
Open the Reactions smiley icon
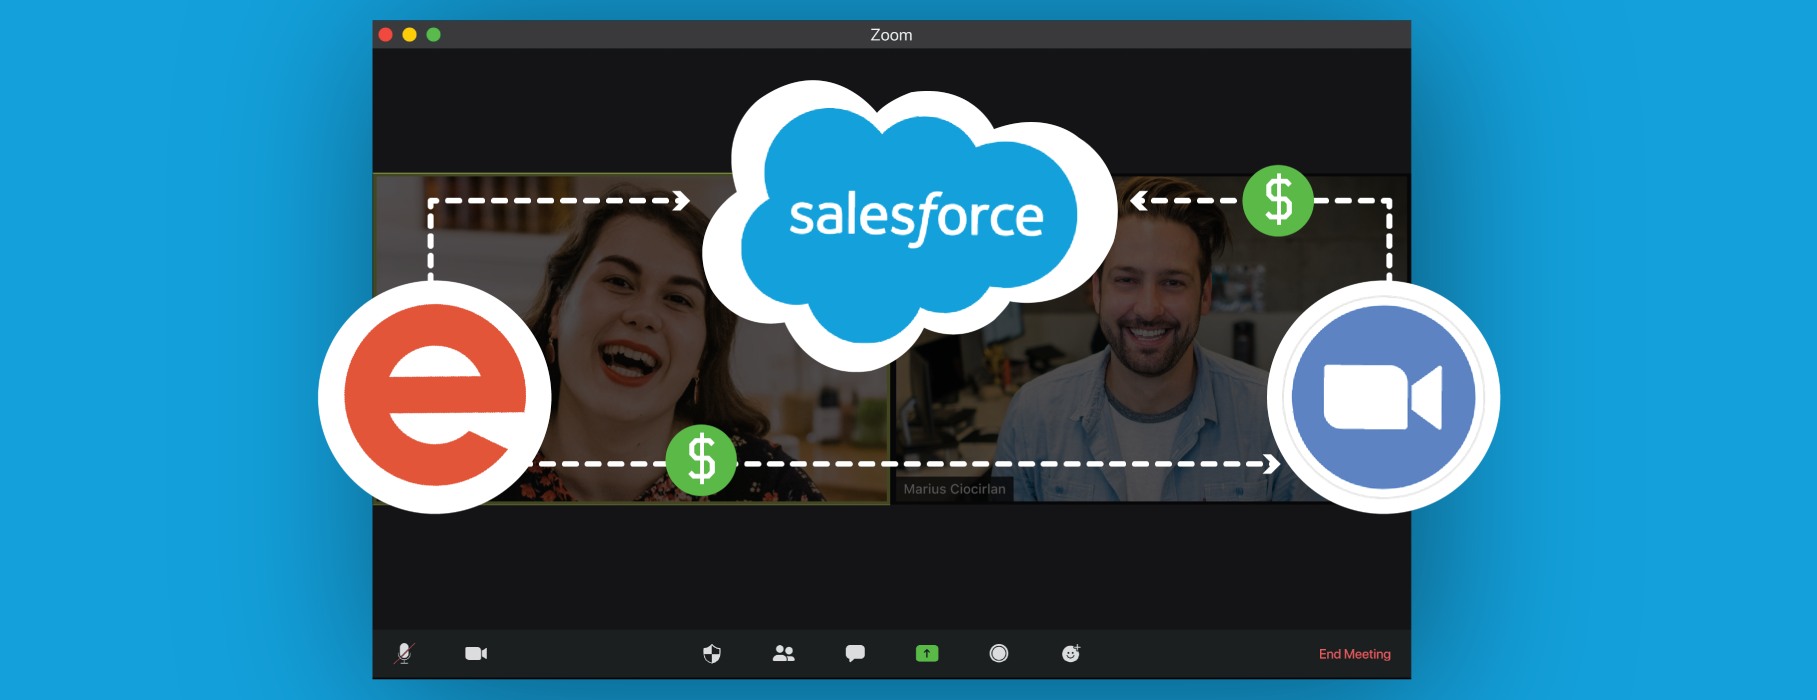(1071, 653)
